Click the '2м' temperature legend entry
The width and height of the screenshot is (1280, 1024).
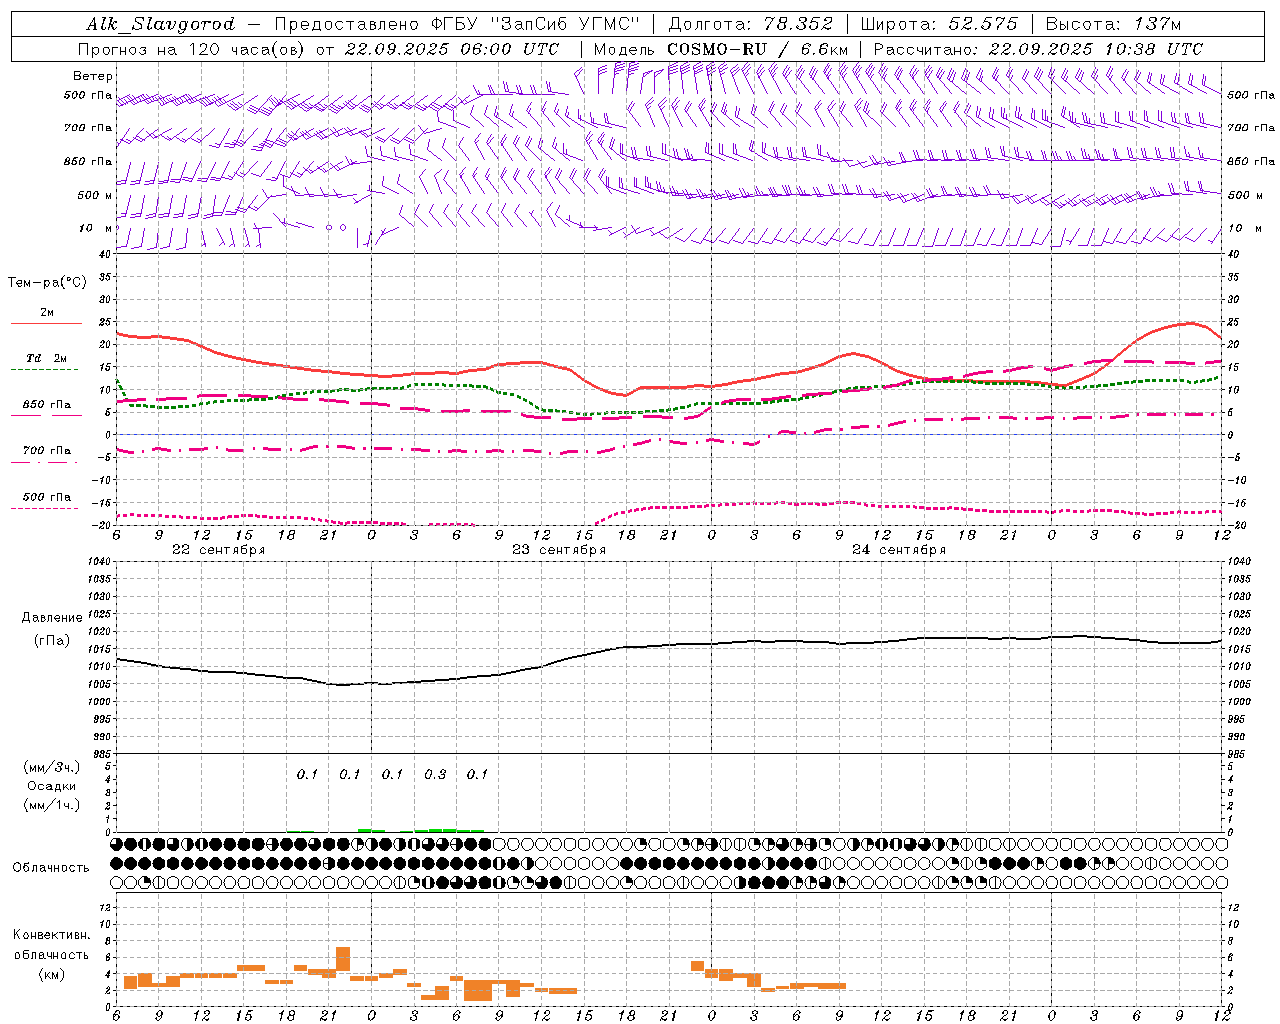47,313
